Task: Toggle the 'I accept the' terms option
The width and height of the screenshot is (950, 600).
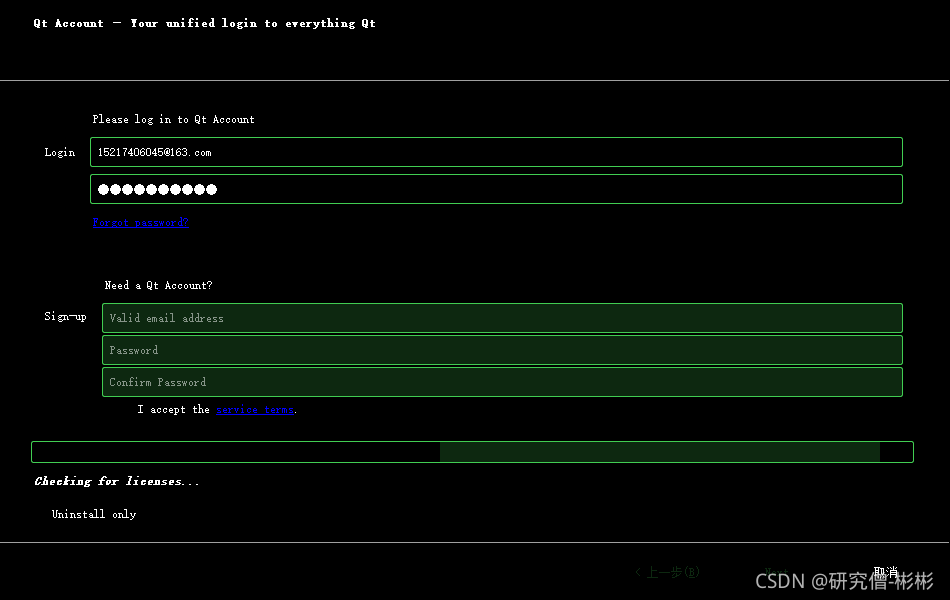Action: coord(173,410)
